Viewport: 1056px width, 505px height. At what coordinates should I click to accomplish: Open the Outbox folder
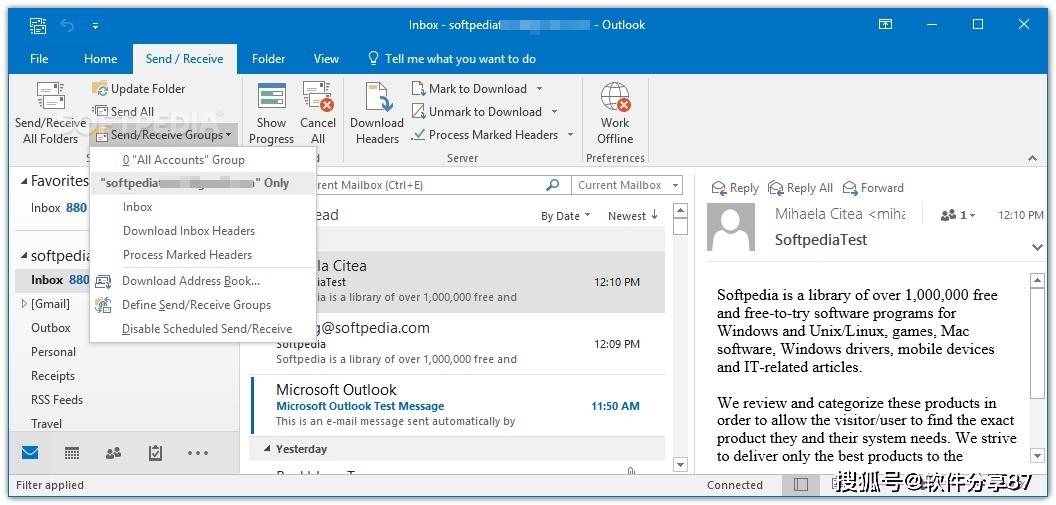tap(51, 328)
